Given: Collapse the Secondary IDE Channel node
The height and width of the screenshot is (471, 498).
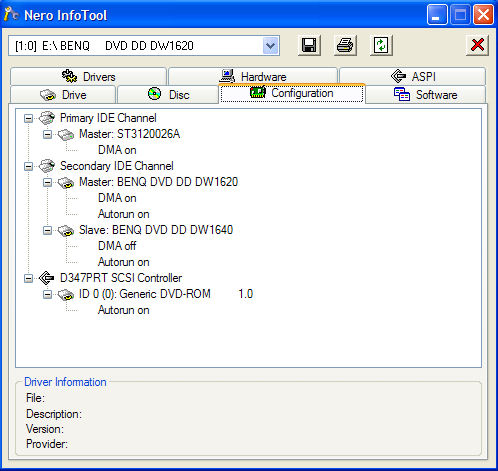Looking at the screenshot, I should 29,166.
